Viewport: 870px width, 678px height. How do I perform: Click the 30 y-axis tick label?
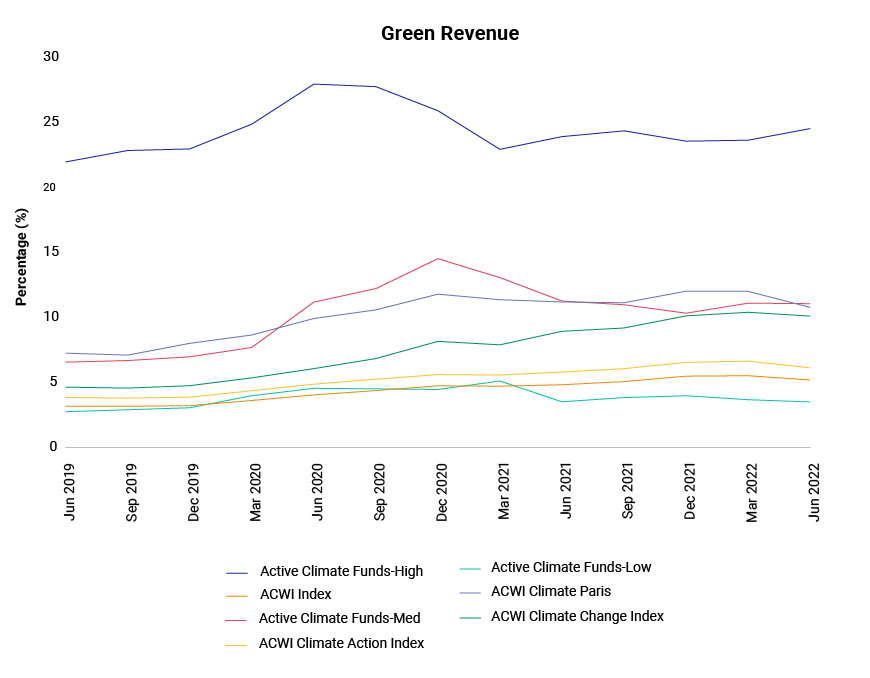(x=51, y=57)
